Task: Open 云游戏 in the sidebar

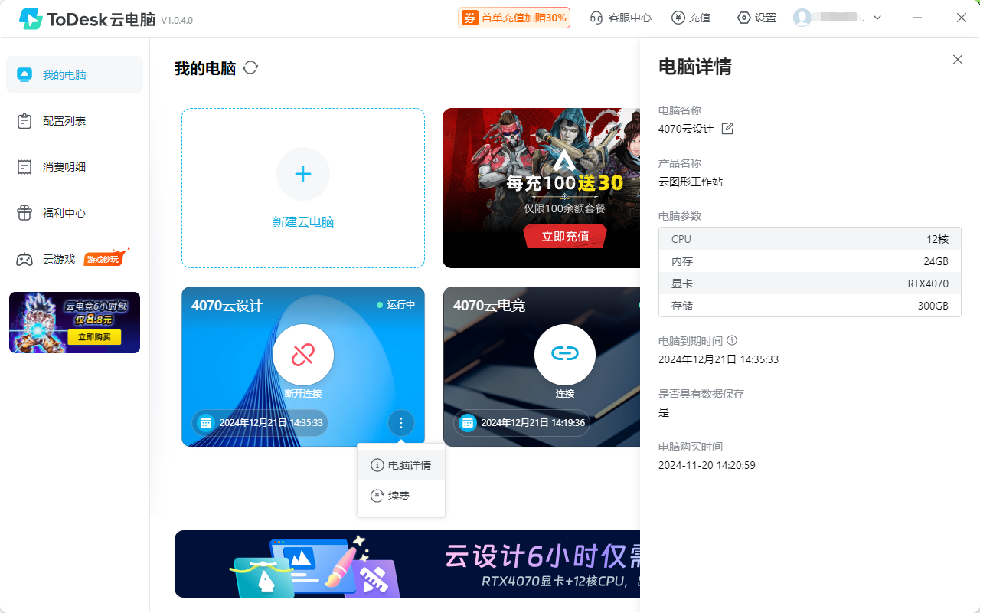Action: coord(54,259)
